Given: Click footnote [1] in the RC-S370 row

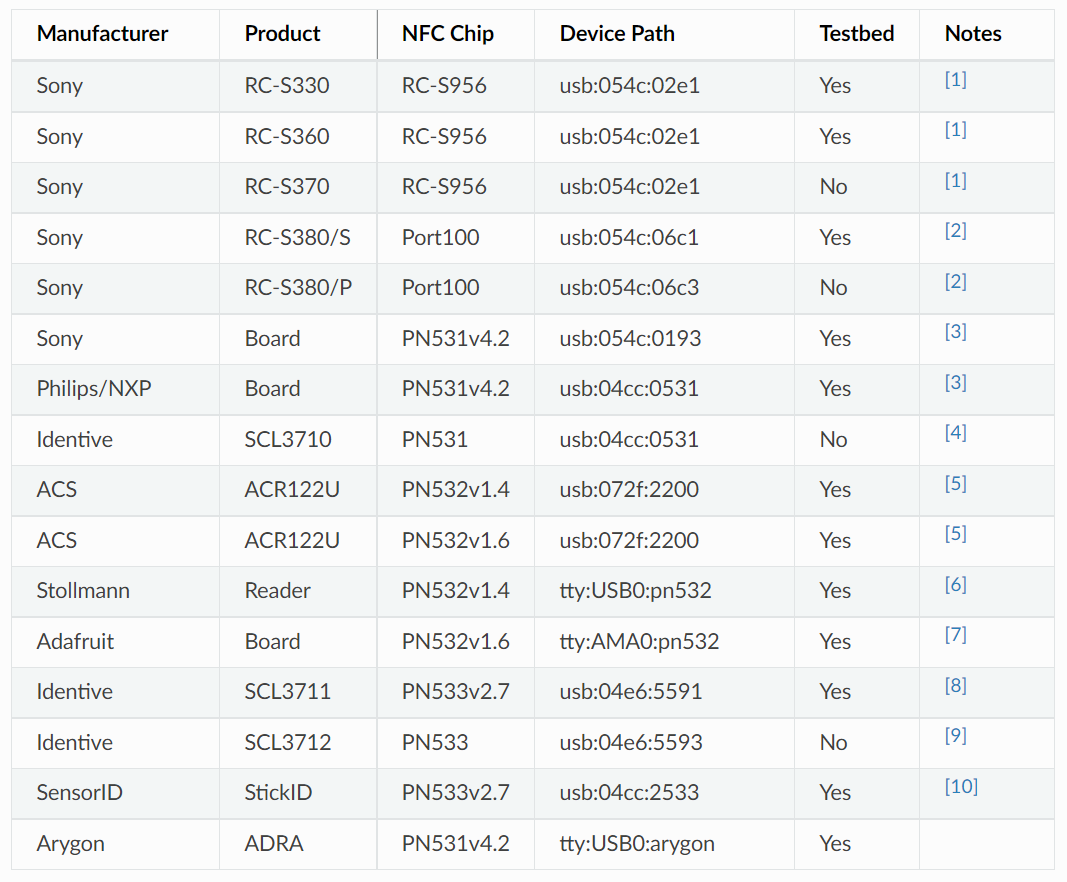Looking at the screenshot, I should 955,181.
